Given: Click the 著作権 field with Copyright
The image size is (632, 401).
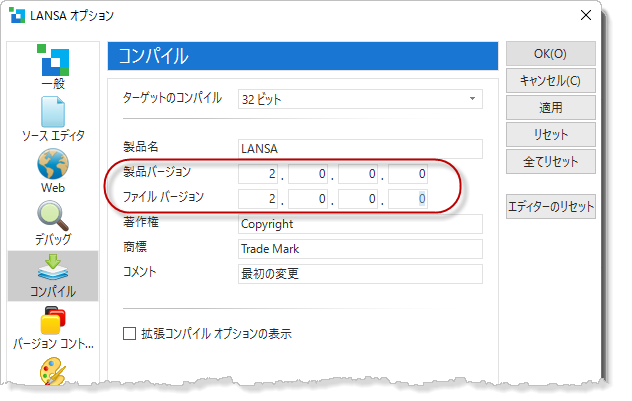Looking at the screenshot, I should click(x=360, y=224).
